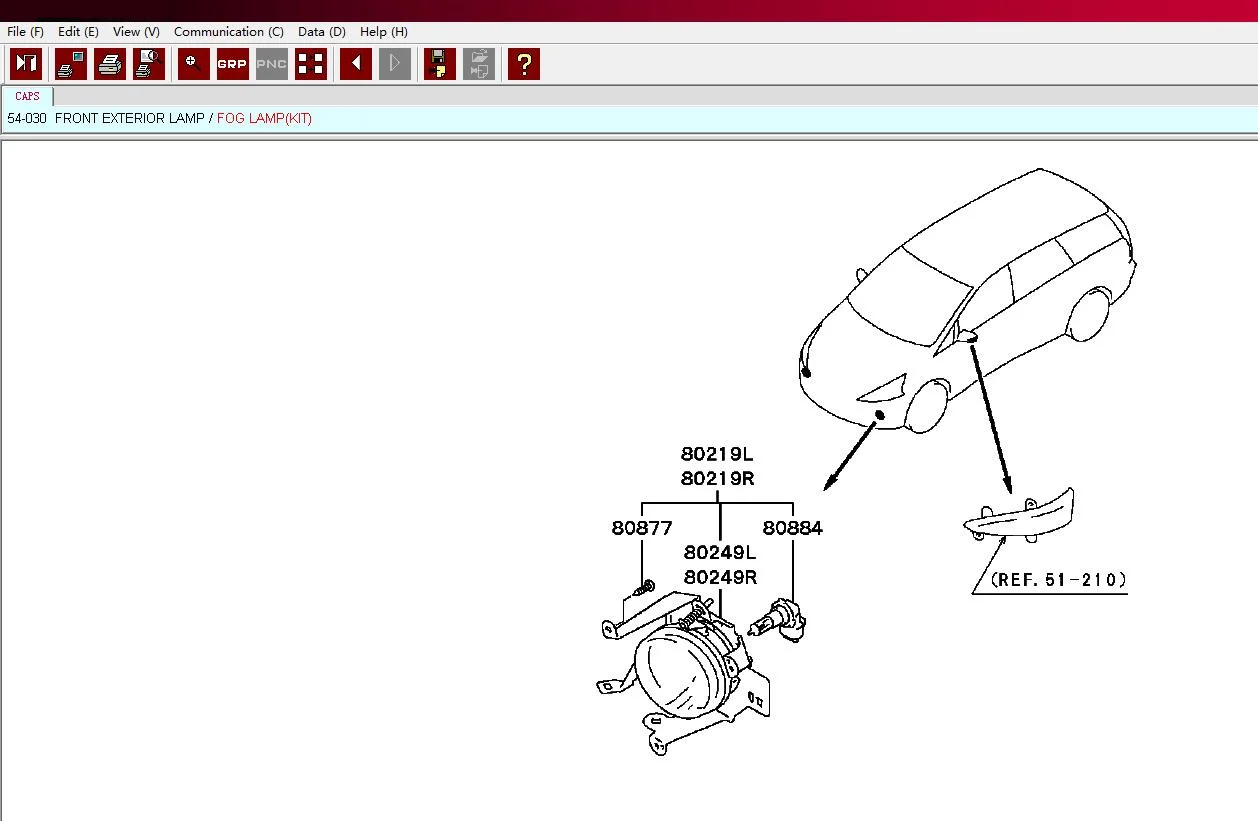Open the Help (H) menu
Image resolution: width=1258 pixels, height=821 pixels.
click(x=384, y=32)
